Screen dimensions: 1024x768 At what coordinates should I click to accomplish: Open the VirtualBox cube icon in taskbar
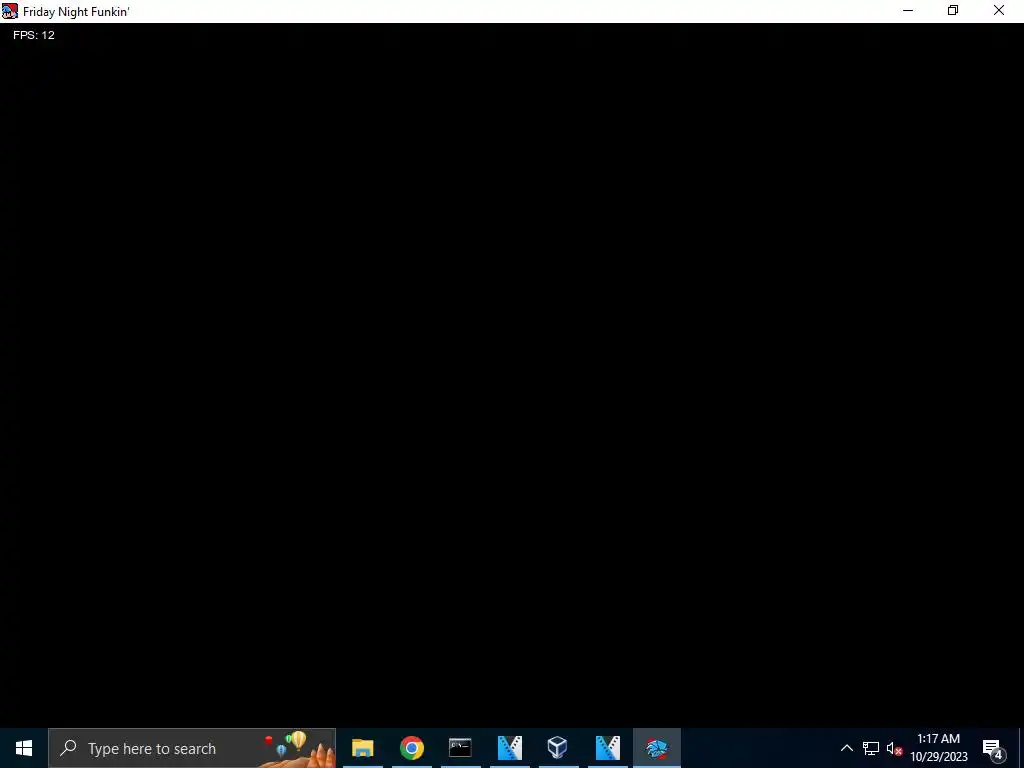[558, 748]
